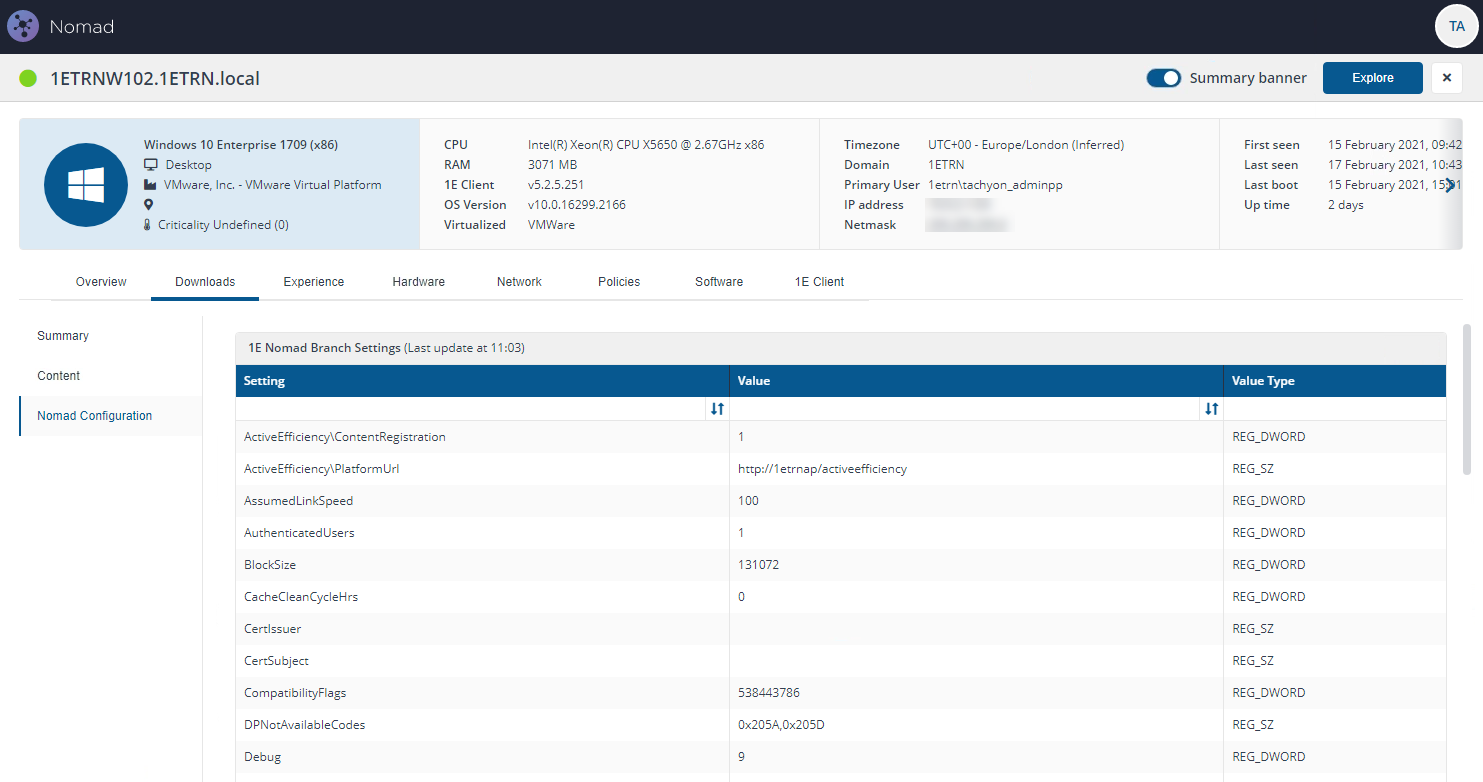Click the Value Type filter field
Screen dimensions: 1483x782
click(x=1335, y=409)
